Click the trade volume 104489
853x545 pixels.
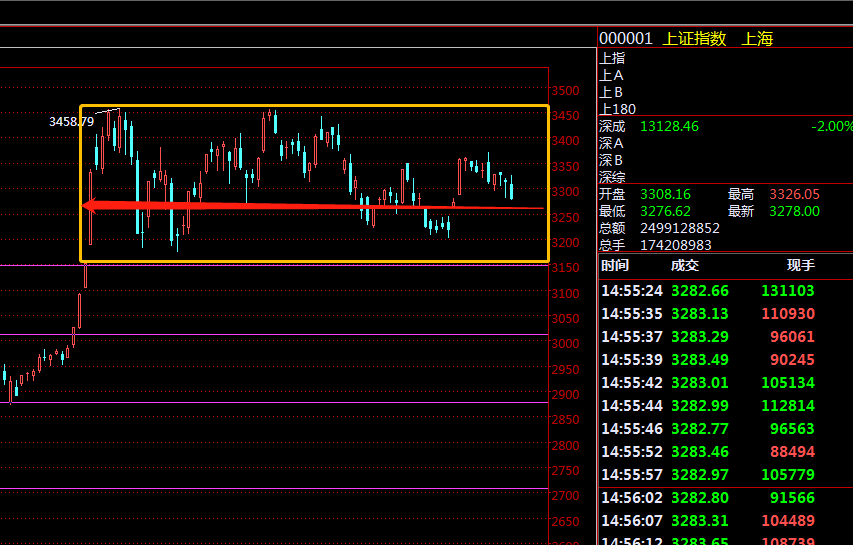pyautogui.click(x=788, y=521)
